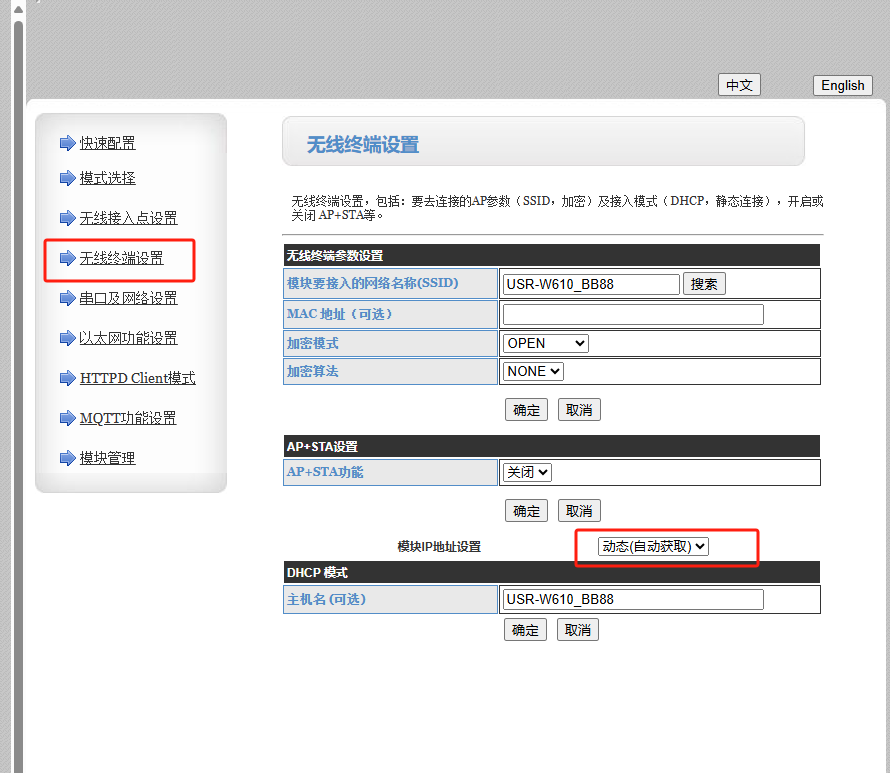Click the arrow icon beside 无线终端设置

[68, 258]
